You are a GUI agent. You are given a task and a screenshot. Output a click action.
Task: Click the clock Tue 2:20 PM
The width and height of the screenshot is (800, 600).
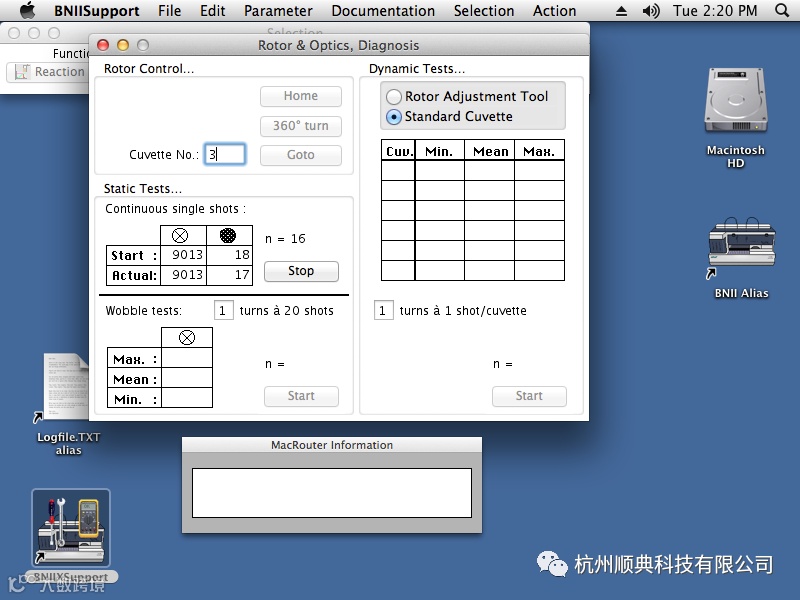click(715, 11)
